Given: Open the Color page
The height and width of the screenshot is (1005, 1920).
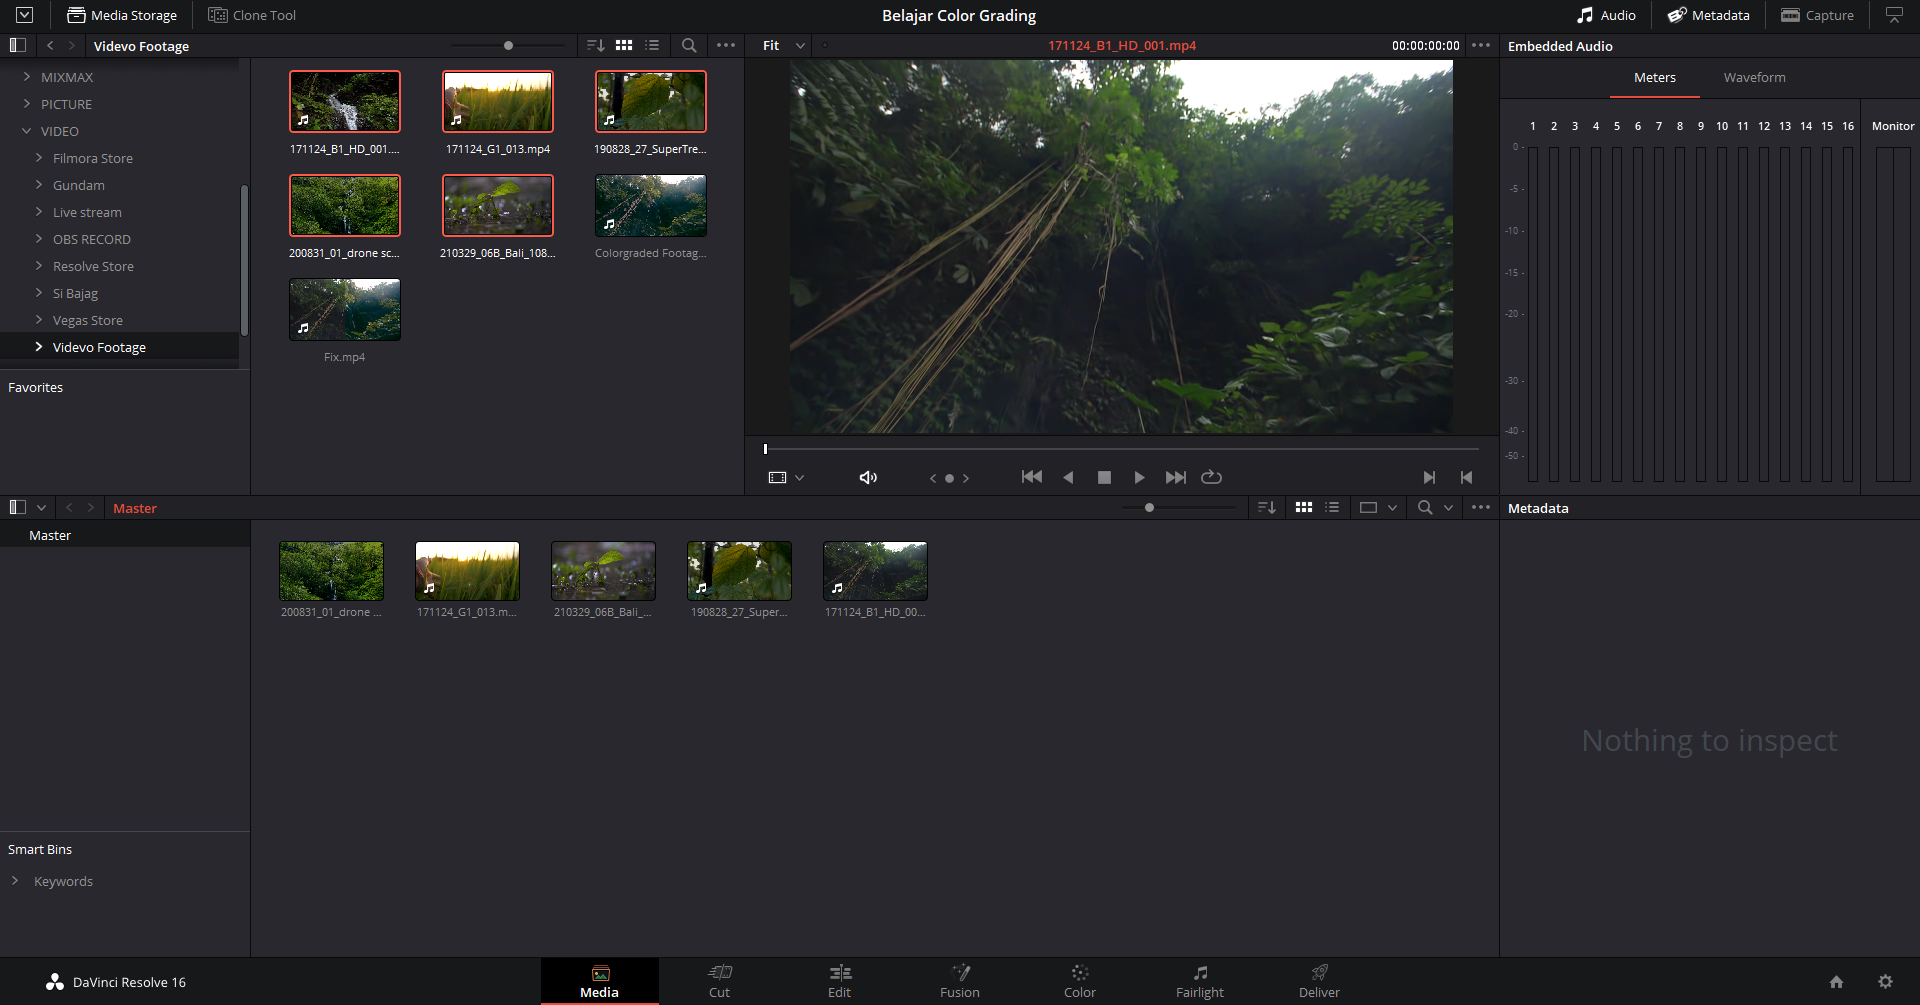Looking at the screenshot, I should [1079, 981].
